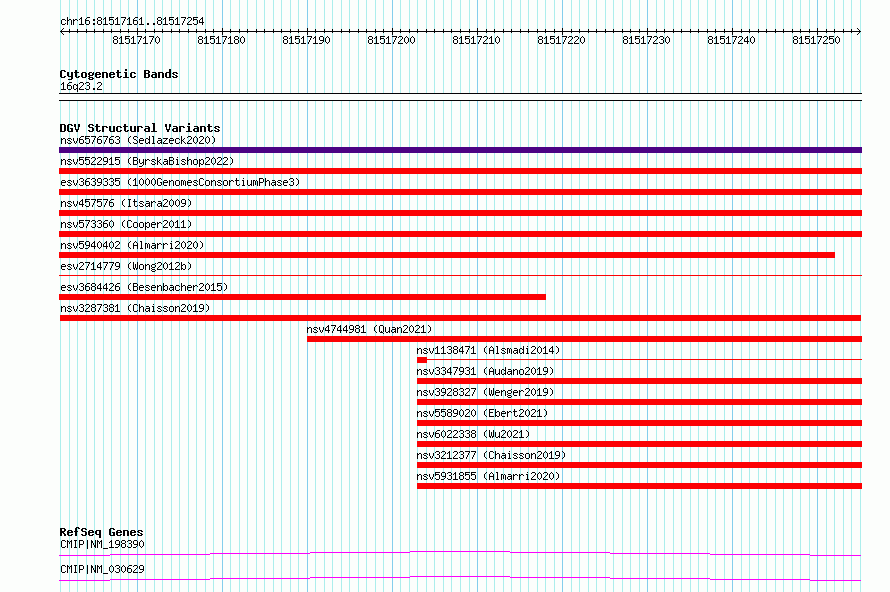Open esv3639335 (1000GenomesConsortiumPhase3) variant
This screenshot has height=592, width=890.
[x=180, y=182]
